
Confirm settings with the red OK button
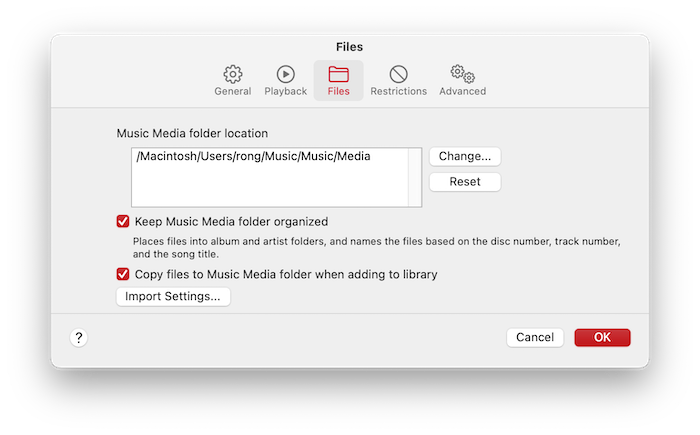pyautogui.click(x=602, y=338)
